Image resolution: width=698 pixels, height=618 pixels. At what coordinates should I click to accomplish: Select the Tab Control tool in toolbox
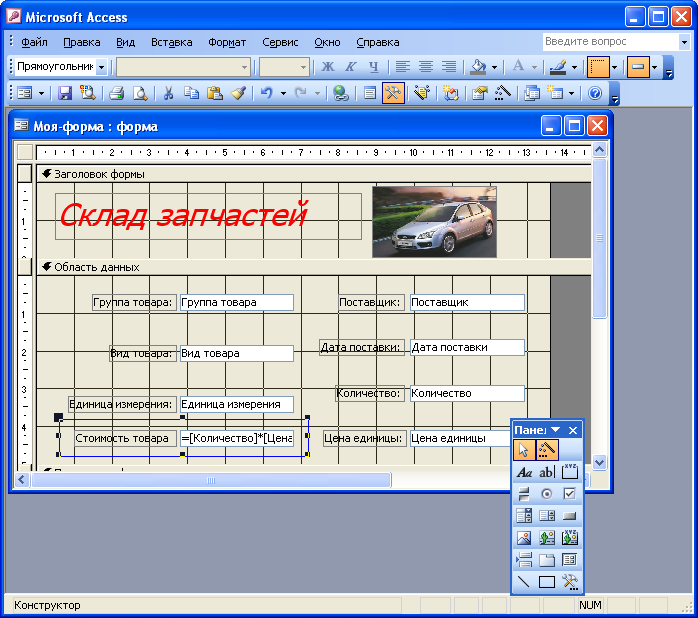click(547, 560)
